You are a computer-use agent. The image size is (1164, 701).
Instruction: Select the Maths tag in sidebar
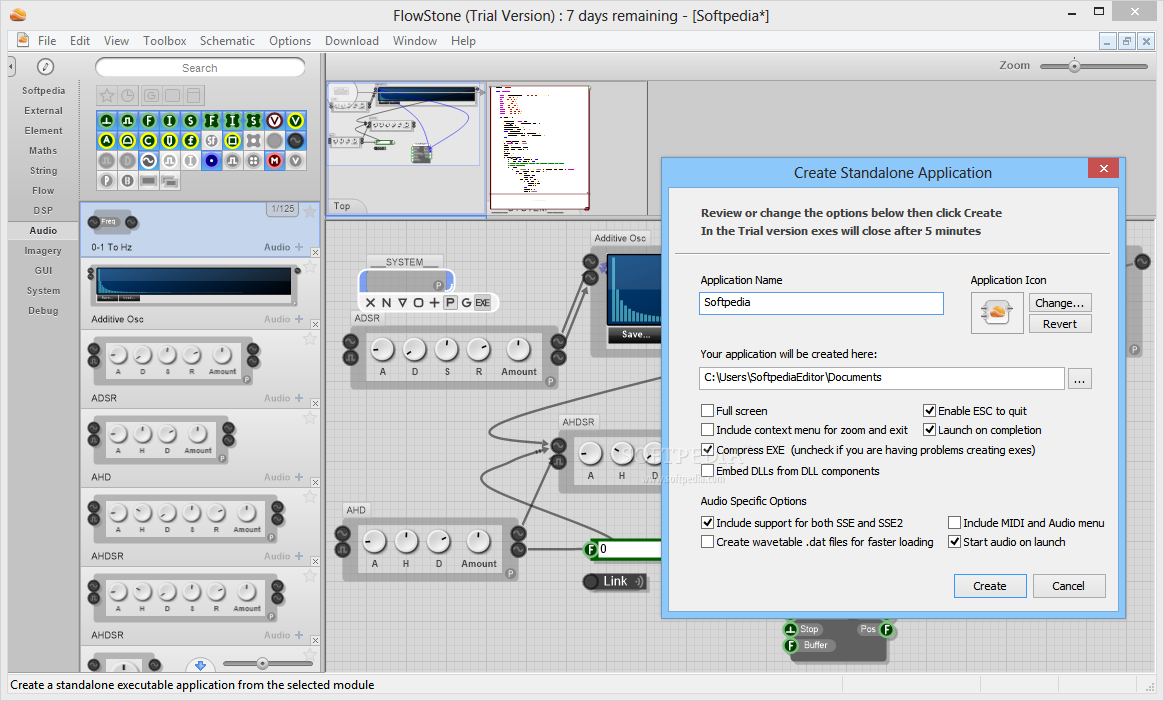click(43, 150)
